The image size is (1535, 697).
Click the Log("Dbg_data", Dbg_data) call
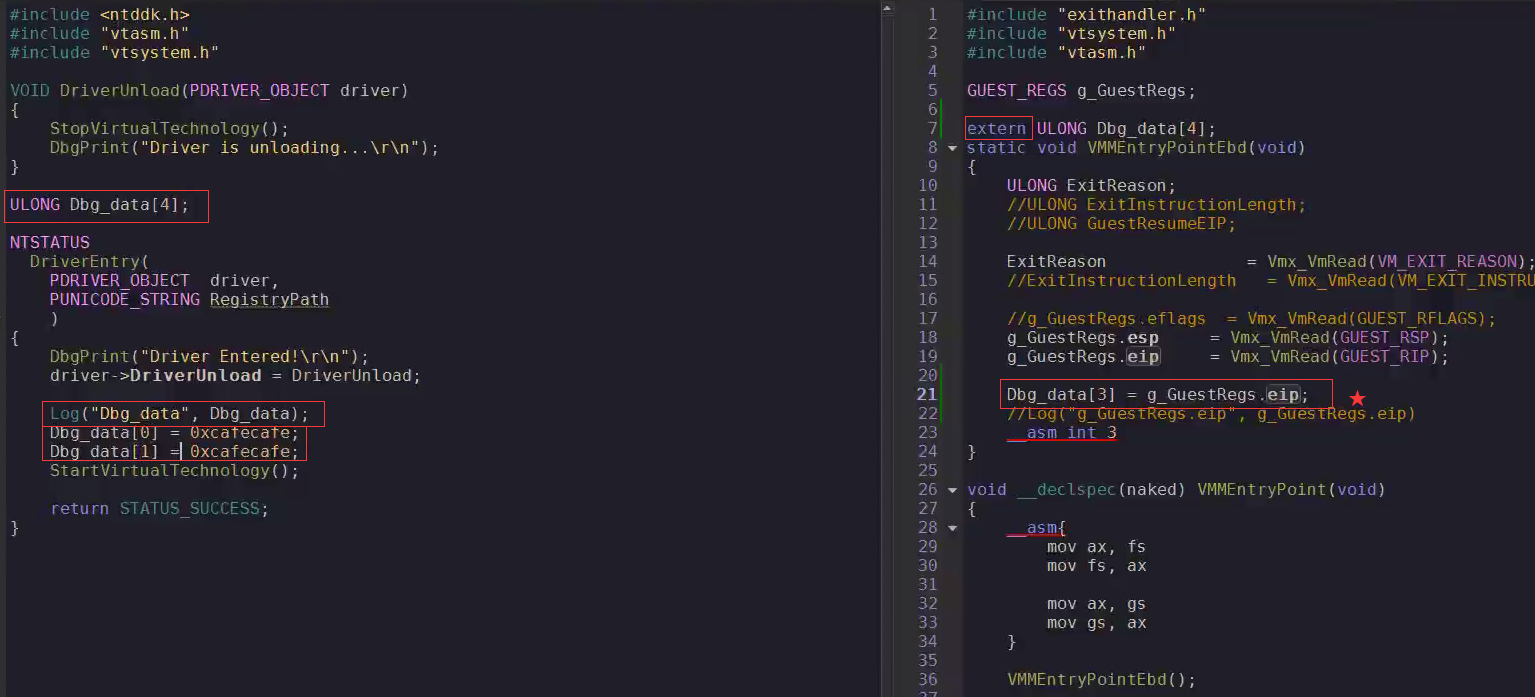(180, 413)
